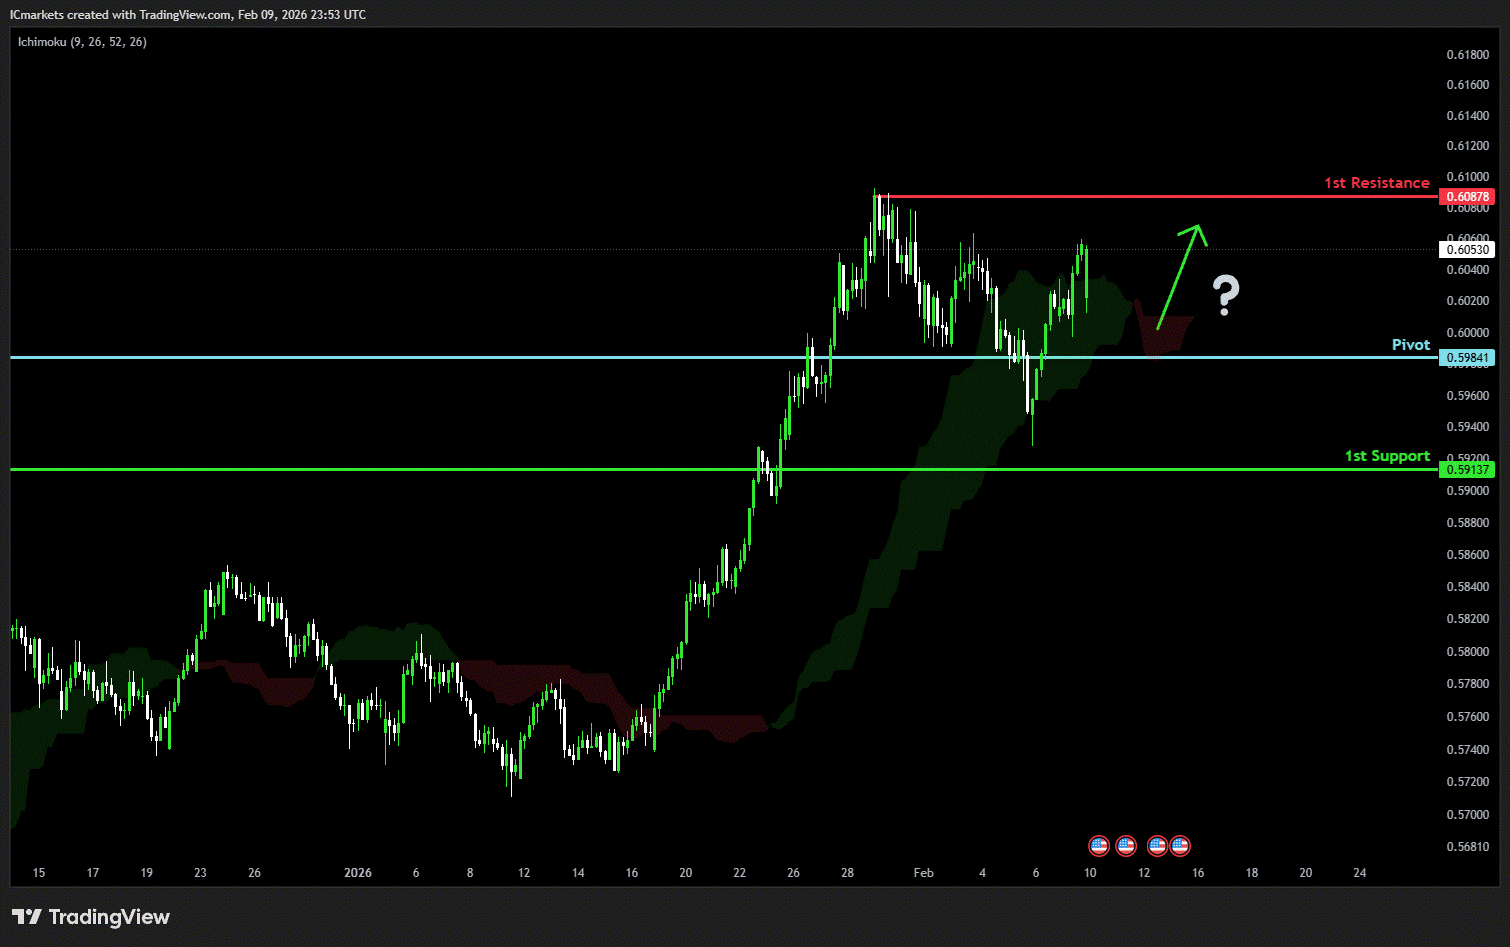Select the red 0.60878 resistance price tag

point(1466,197)
